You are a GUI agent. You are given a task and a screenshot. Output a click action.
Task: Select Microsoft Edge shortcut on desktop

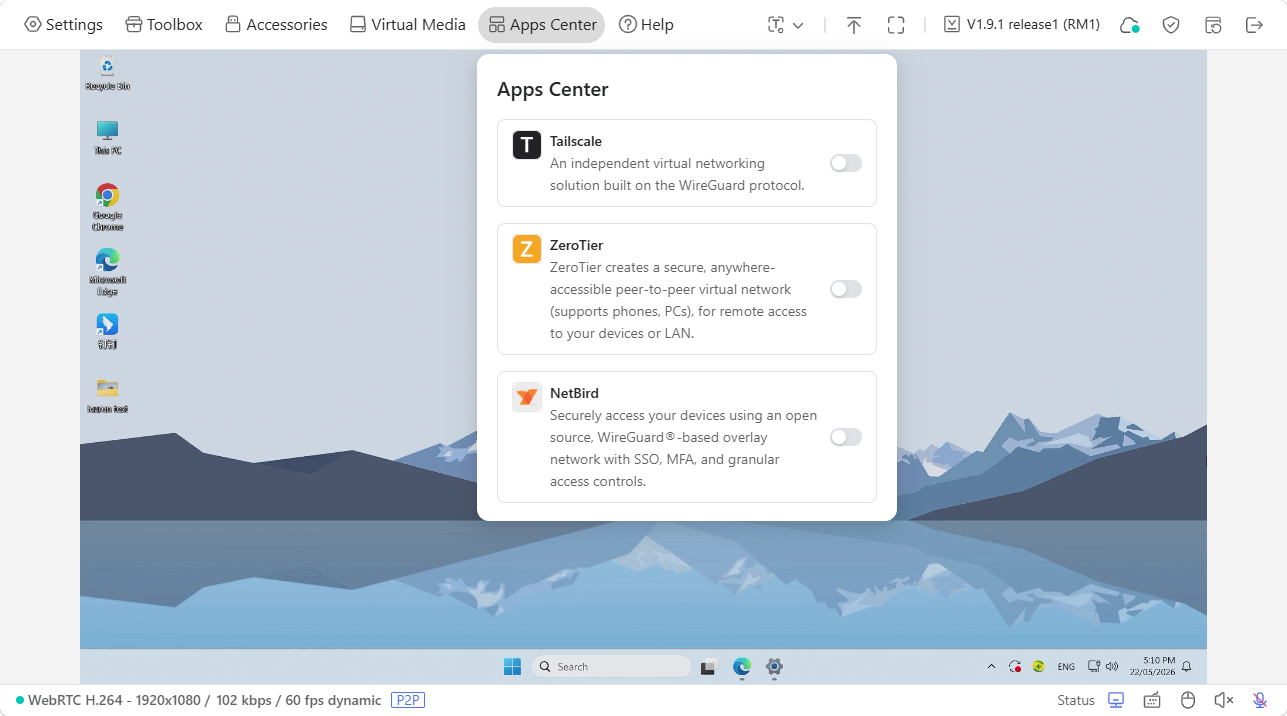click(107, 272)
